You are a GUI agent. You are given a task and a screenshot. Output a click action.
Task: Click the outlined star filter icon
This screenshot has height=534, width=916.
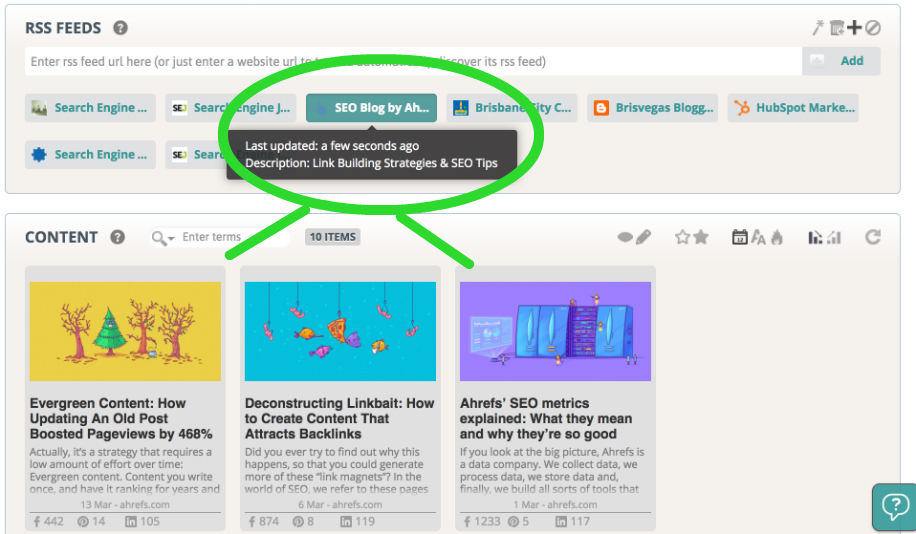click(x=682, y=237)
